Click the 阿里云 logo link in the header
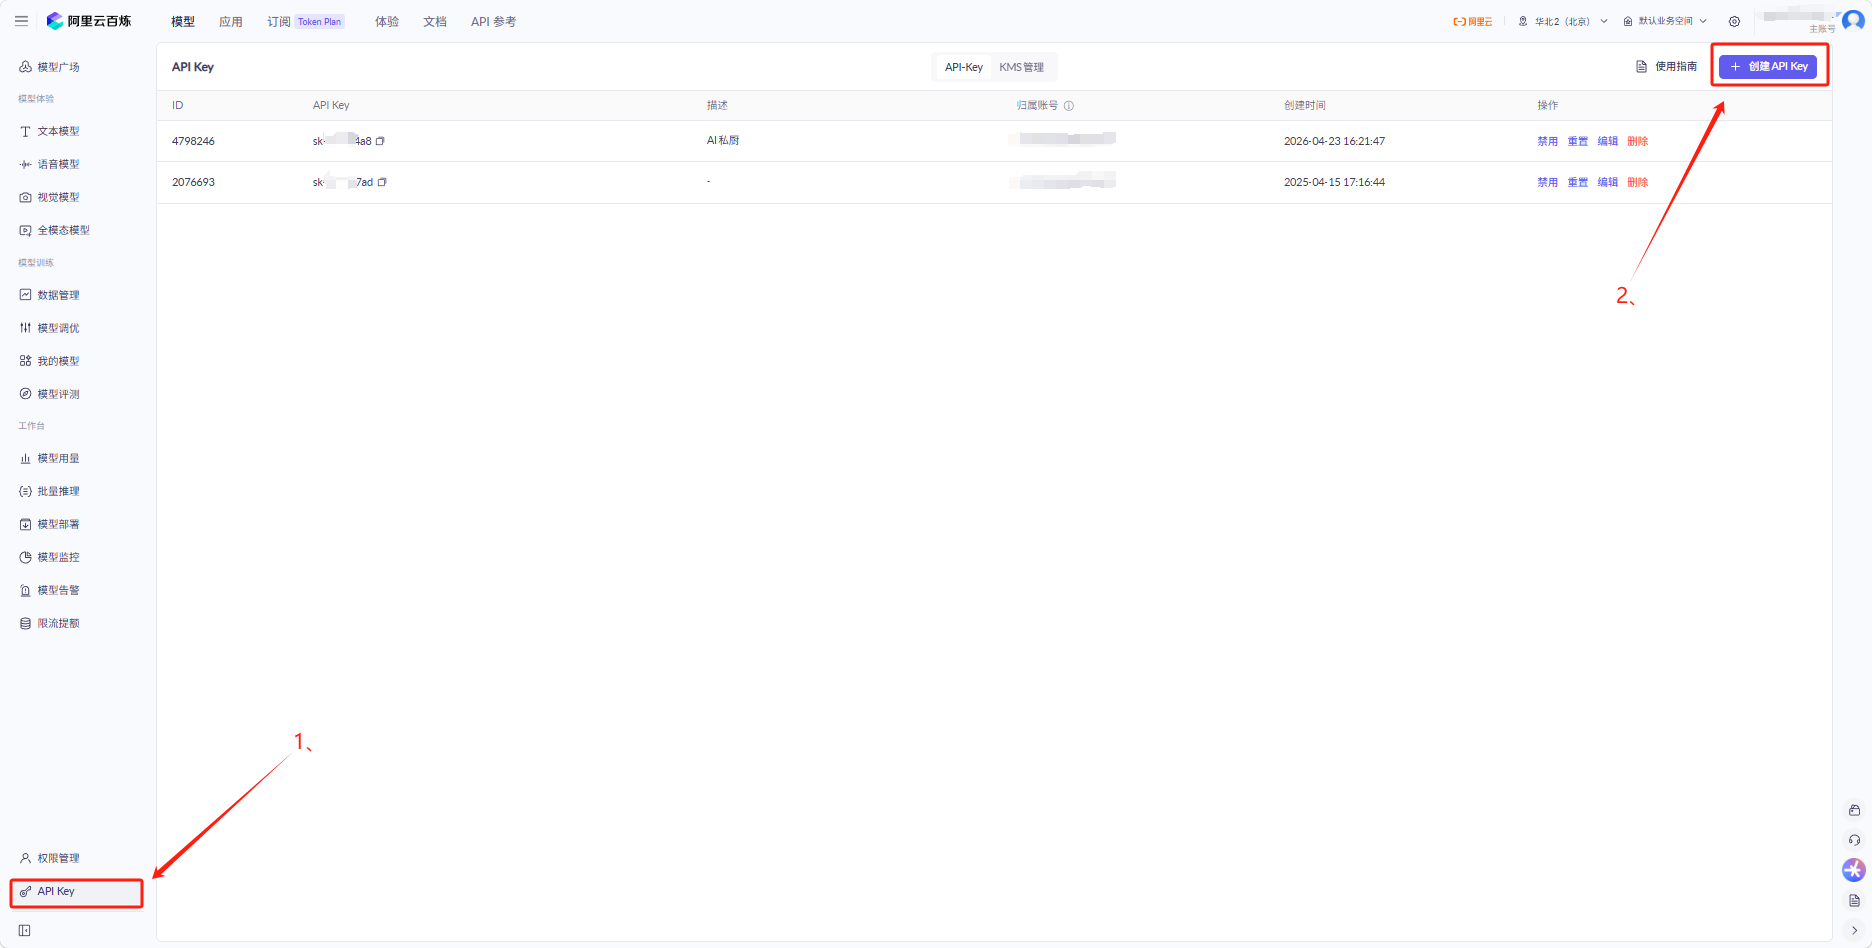 point(1473,21)
